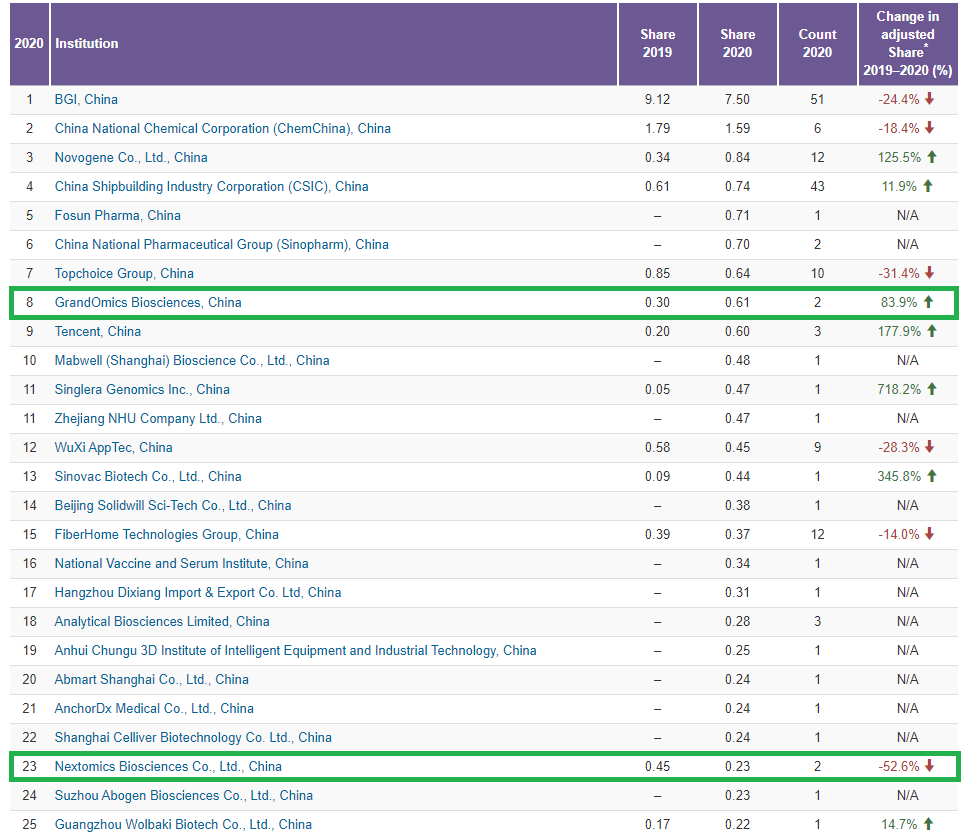966x839 pixels.
Task: Click the 2020 rank column header
Action: (x=29, y=43)
